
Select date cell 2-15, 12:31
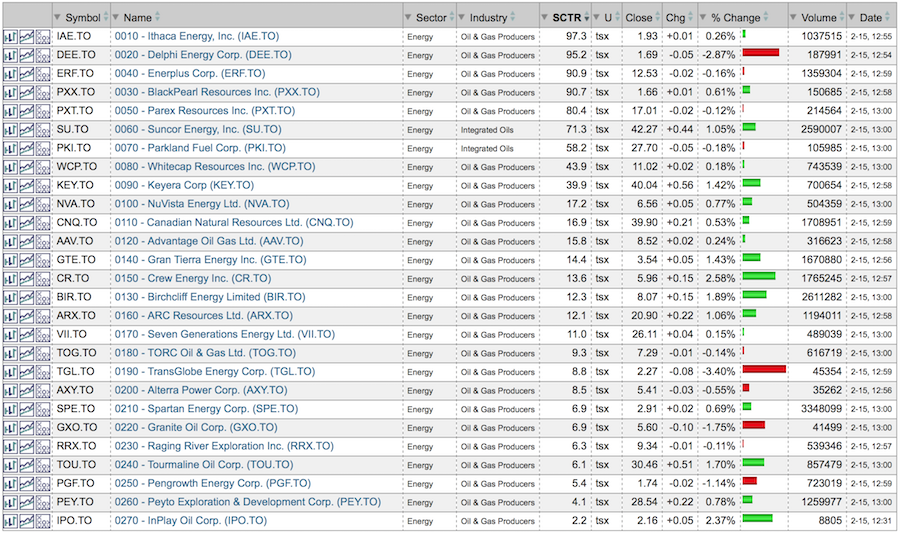(x=871, y=521)
